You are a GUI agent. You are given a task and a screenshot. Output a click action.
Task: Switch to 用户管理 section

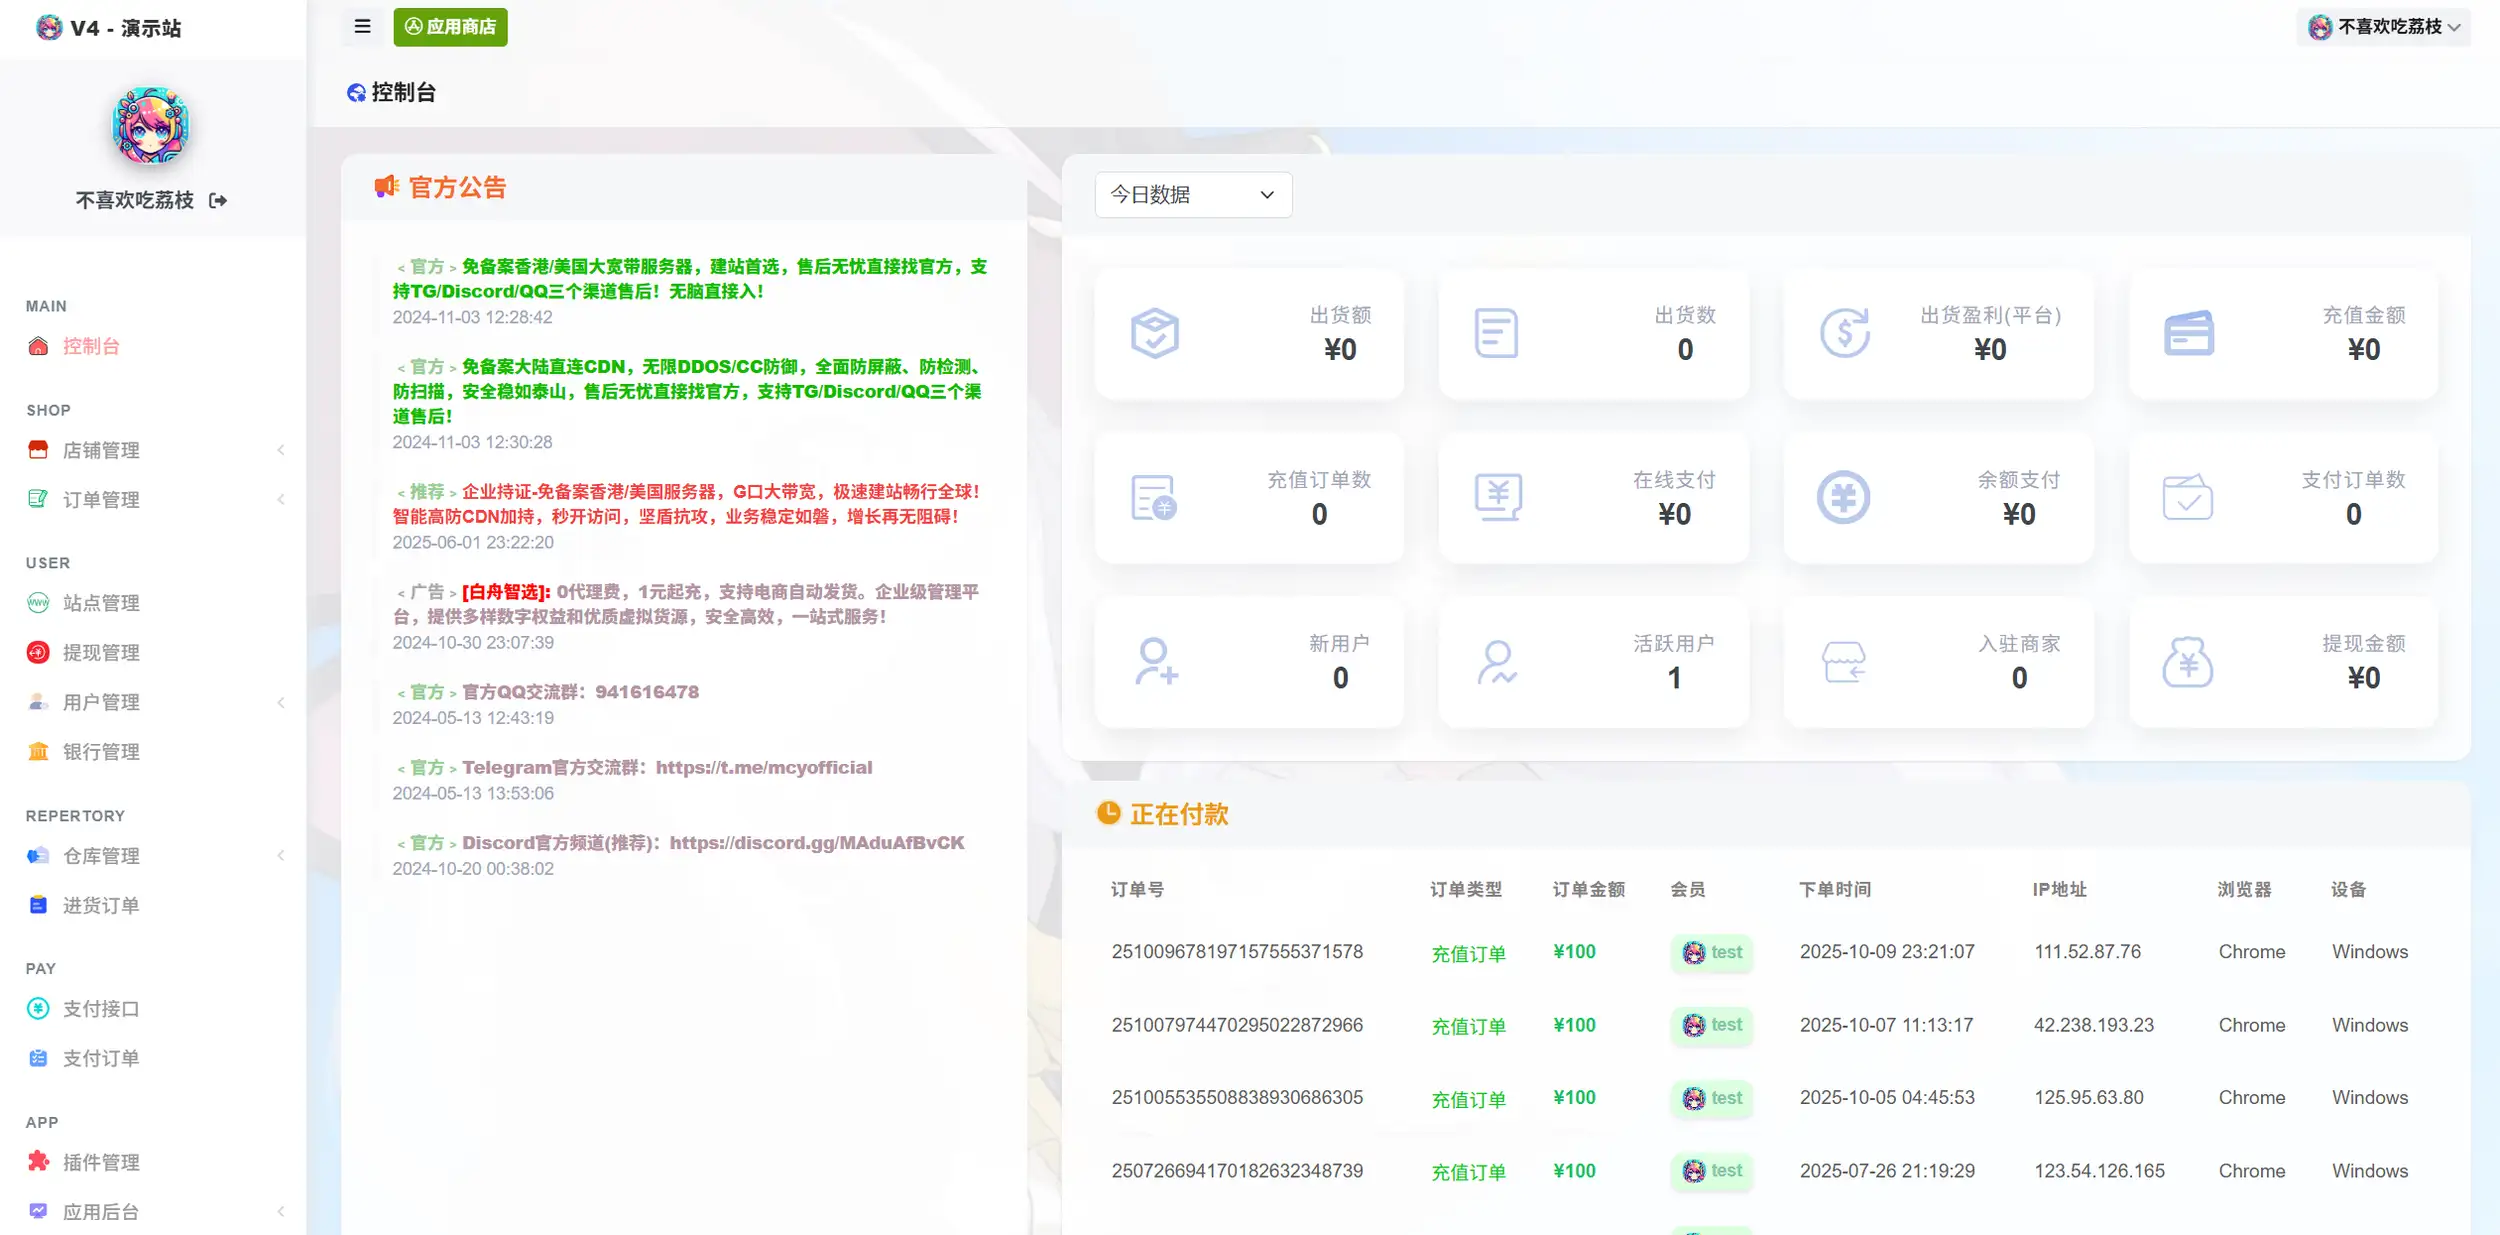[x=100, y=702]
